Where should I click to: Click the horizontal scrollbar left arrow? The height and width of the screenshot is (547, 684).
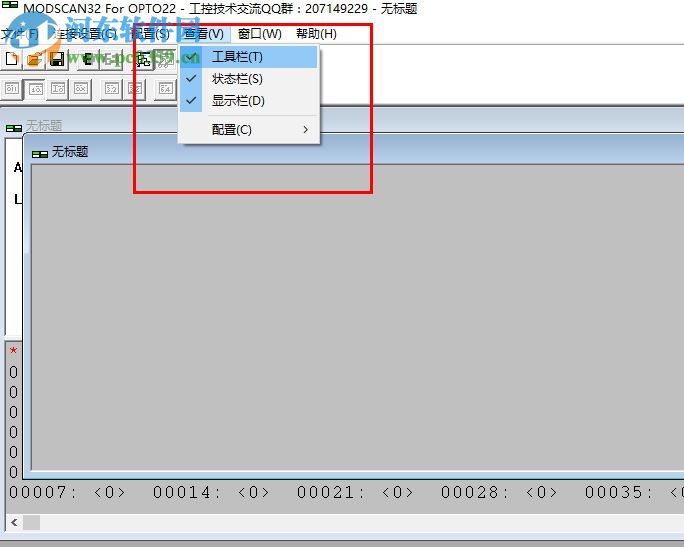(14, 522)
